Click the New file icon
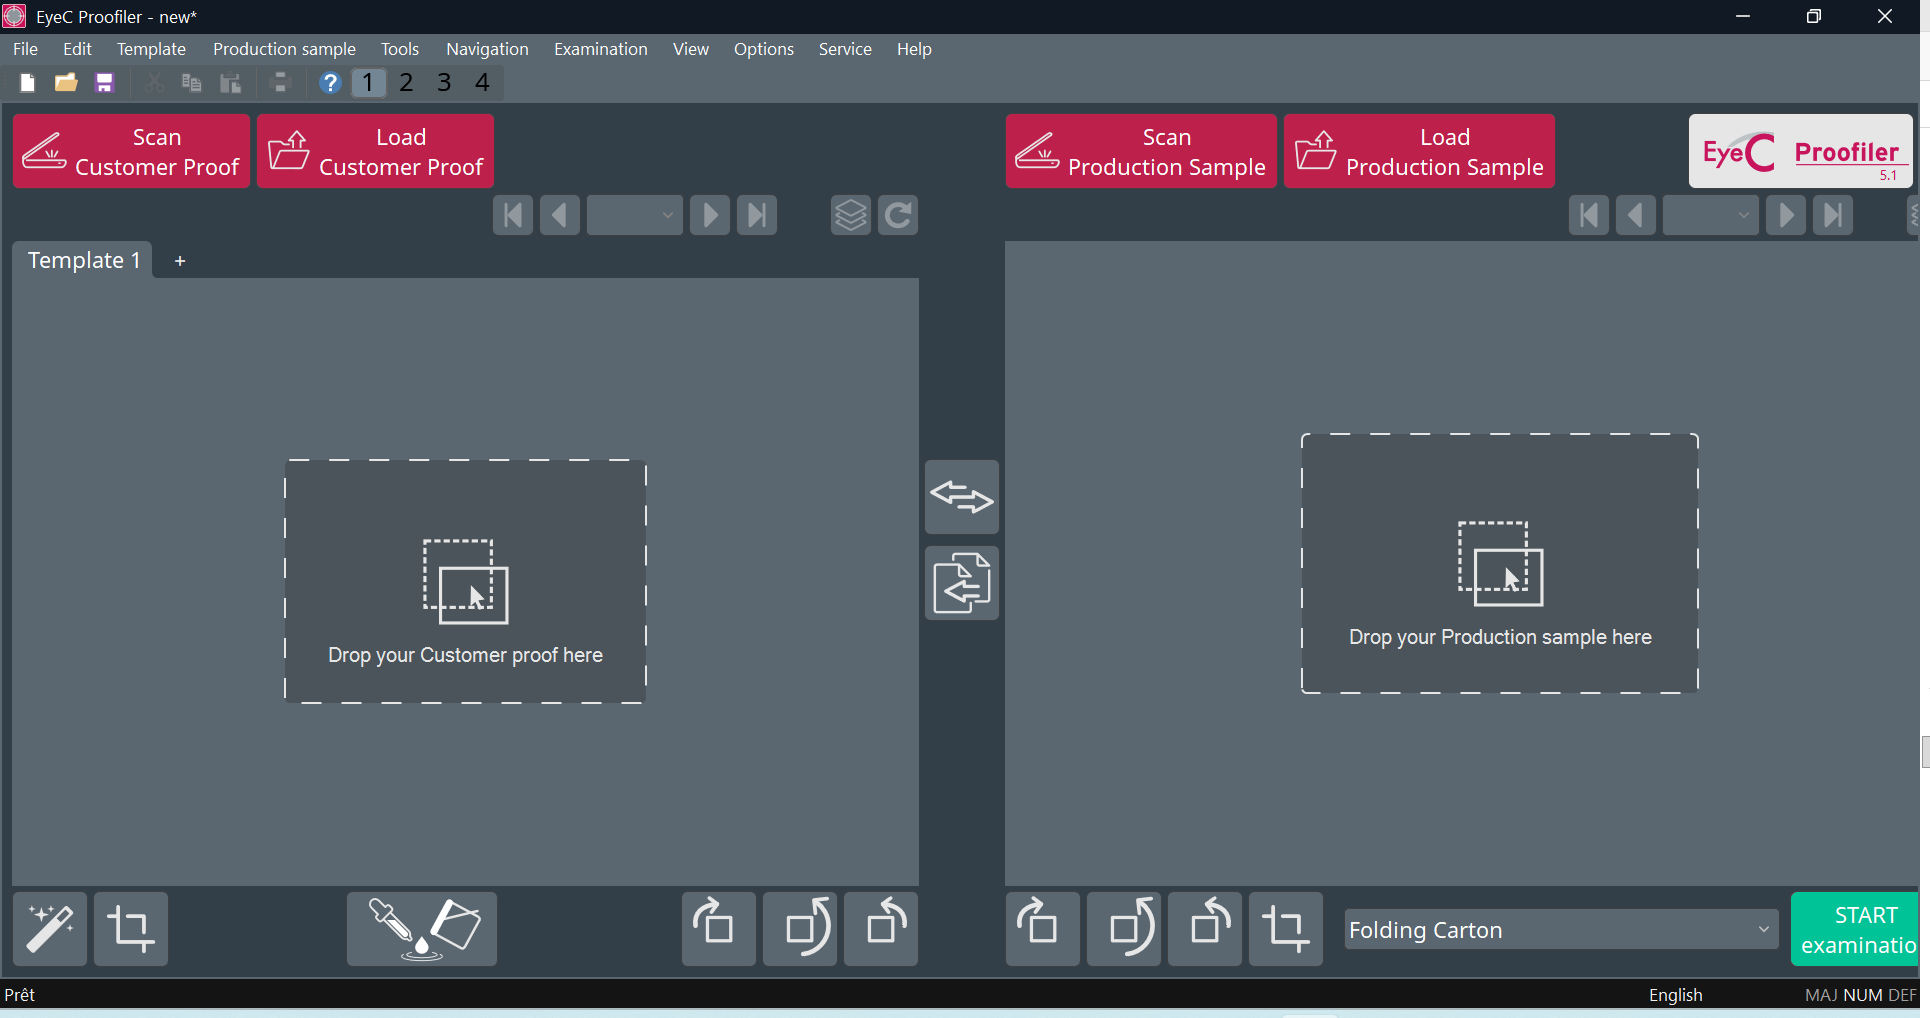 pos(28,83)
